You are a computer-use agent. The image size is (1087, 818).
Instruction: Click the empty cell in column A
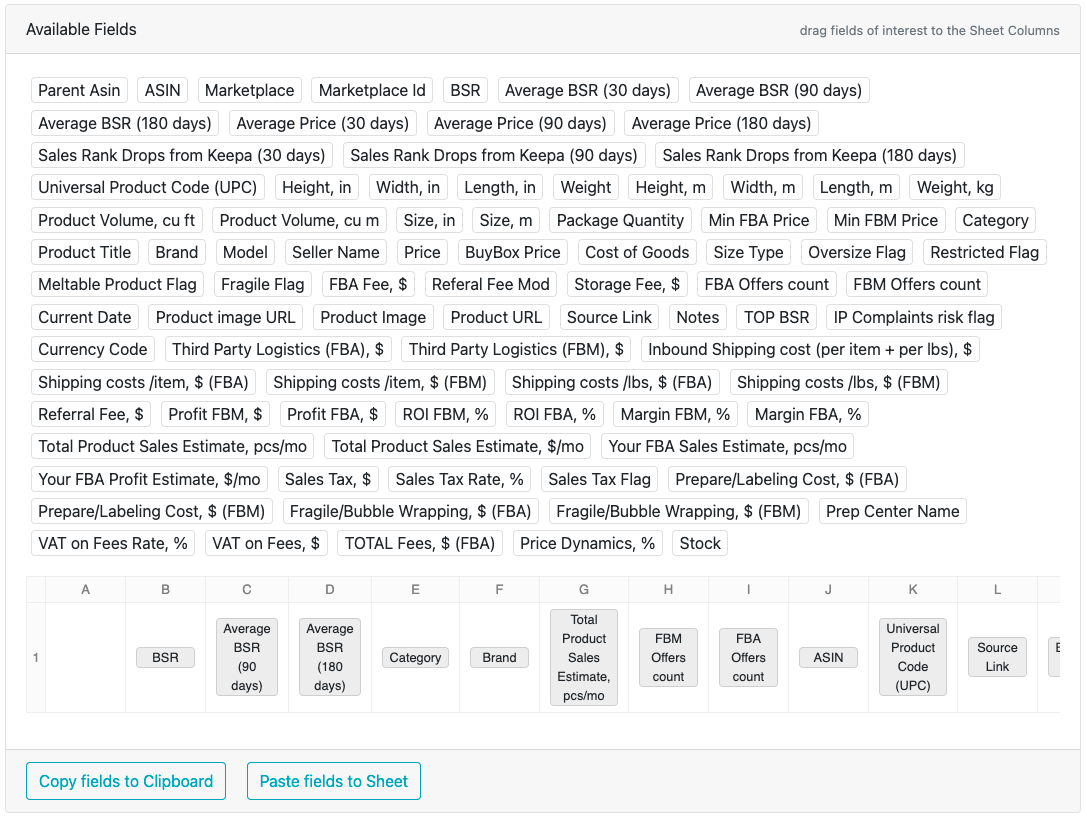point(85,657)
